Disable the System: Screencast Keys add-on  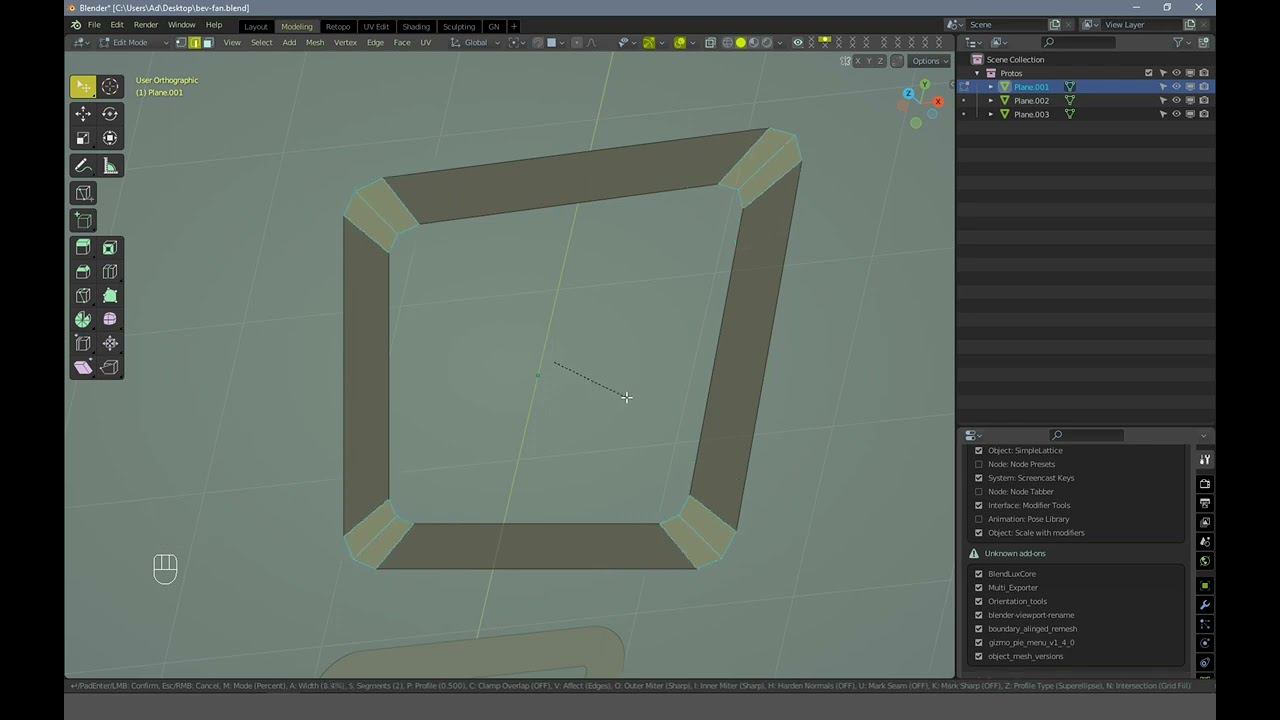click(x=978, y=478)
